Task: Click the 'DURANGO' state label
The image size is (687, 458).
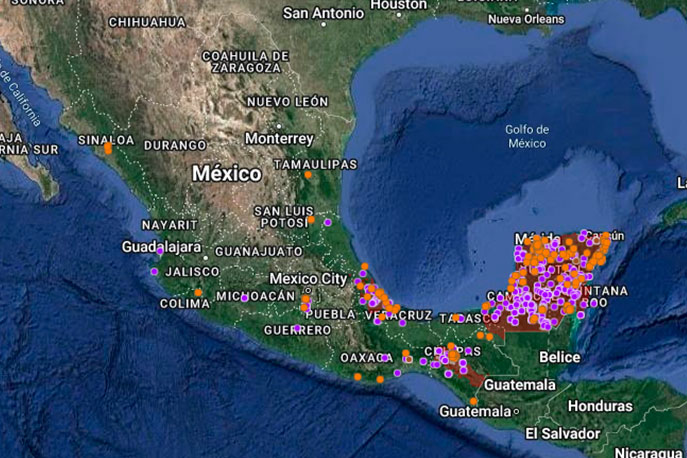Action: pyautogui.click(x=175, y=145)
